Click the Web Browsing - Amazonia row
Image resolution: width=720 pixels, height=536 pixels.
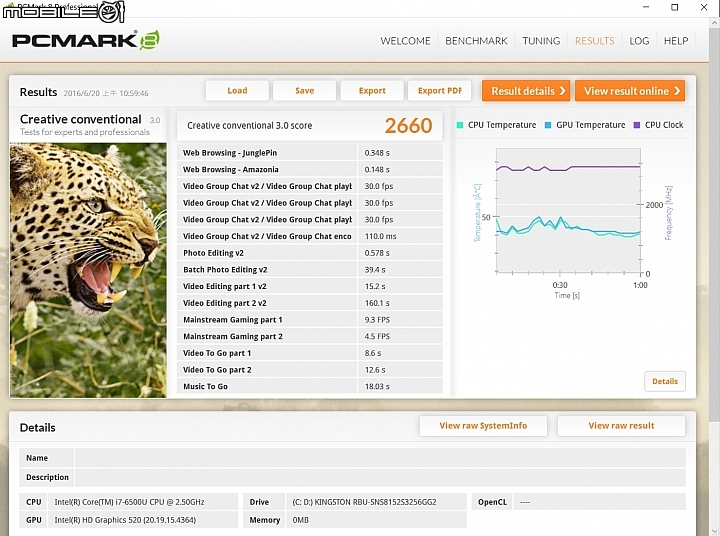[309, 169]
